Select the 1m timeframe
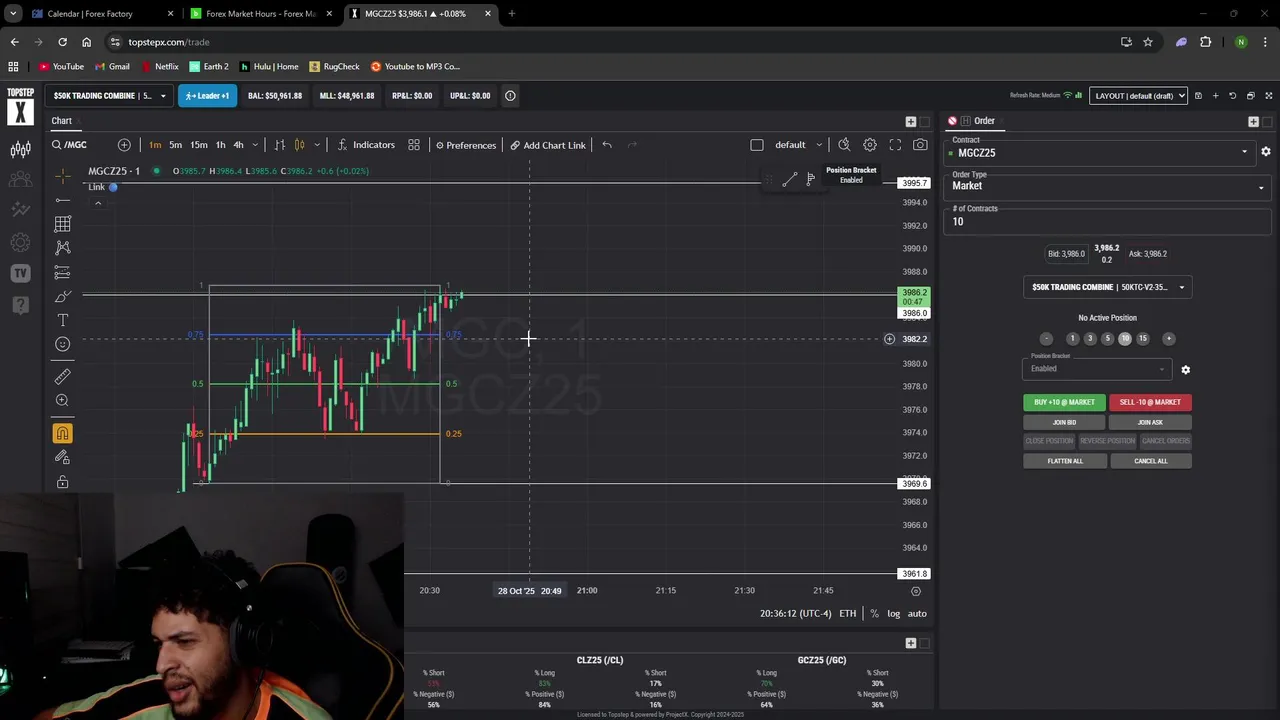Viewport: 1280px width, 720px height. click(x=155, y=145)
